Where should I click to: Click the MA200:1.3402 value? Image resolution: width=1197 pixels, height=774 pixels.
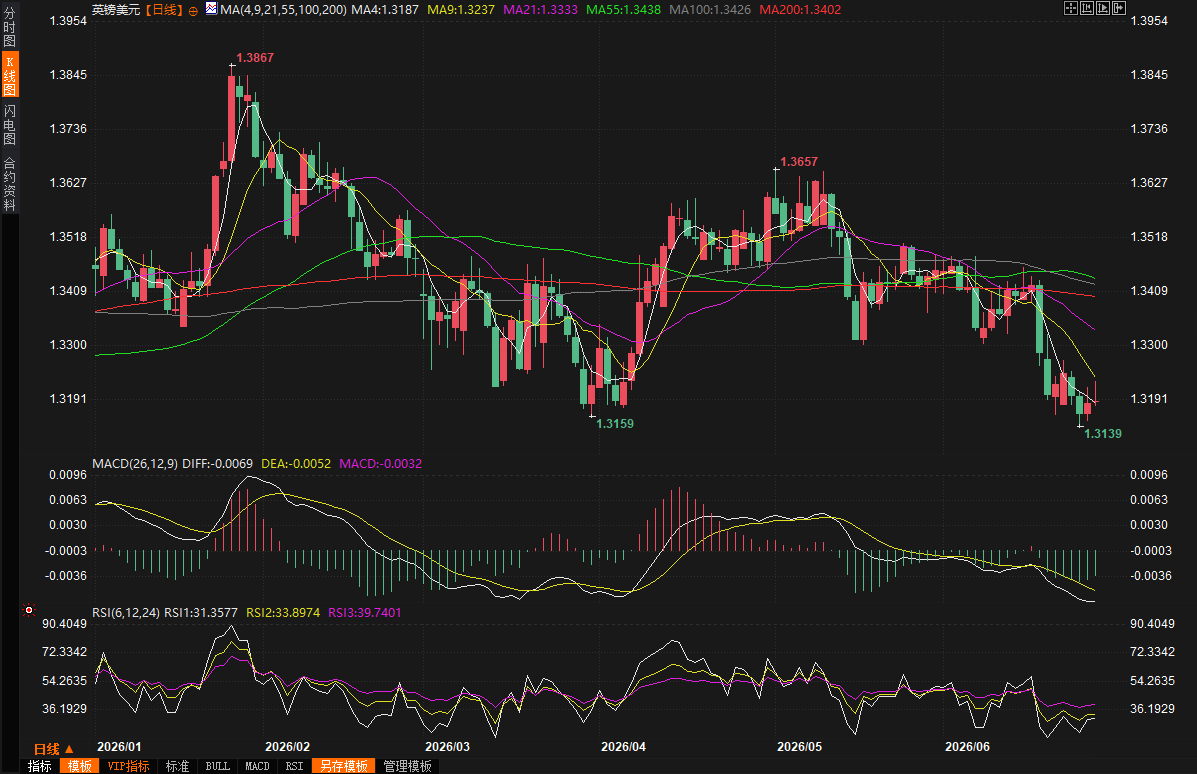(800, 10)
